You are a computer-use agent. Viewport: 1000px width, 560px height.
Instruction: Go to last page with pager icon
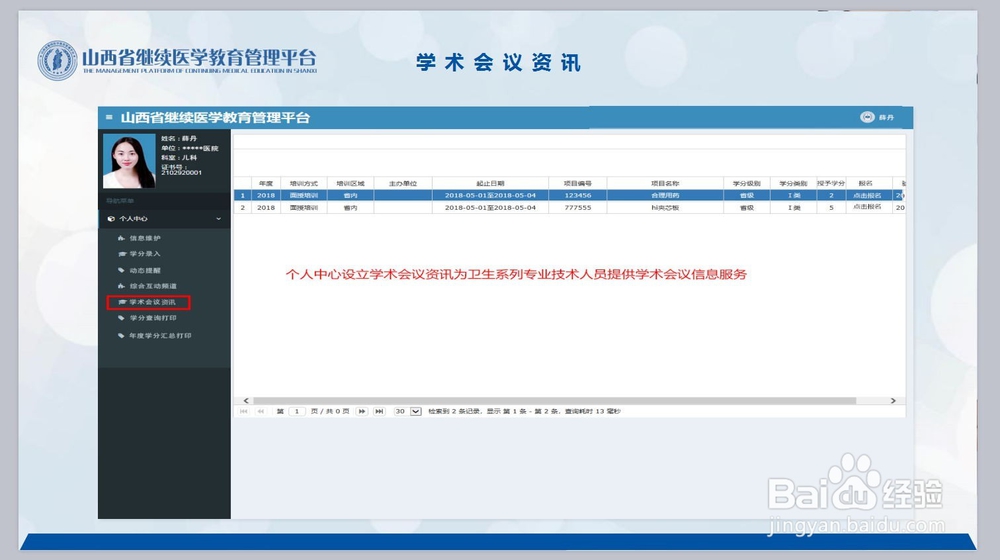coord(379,411)
